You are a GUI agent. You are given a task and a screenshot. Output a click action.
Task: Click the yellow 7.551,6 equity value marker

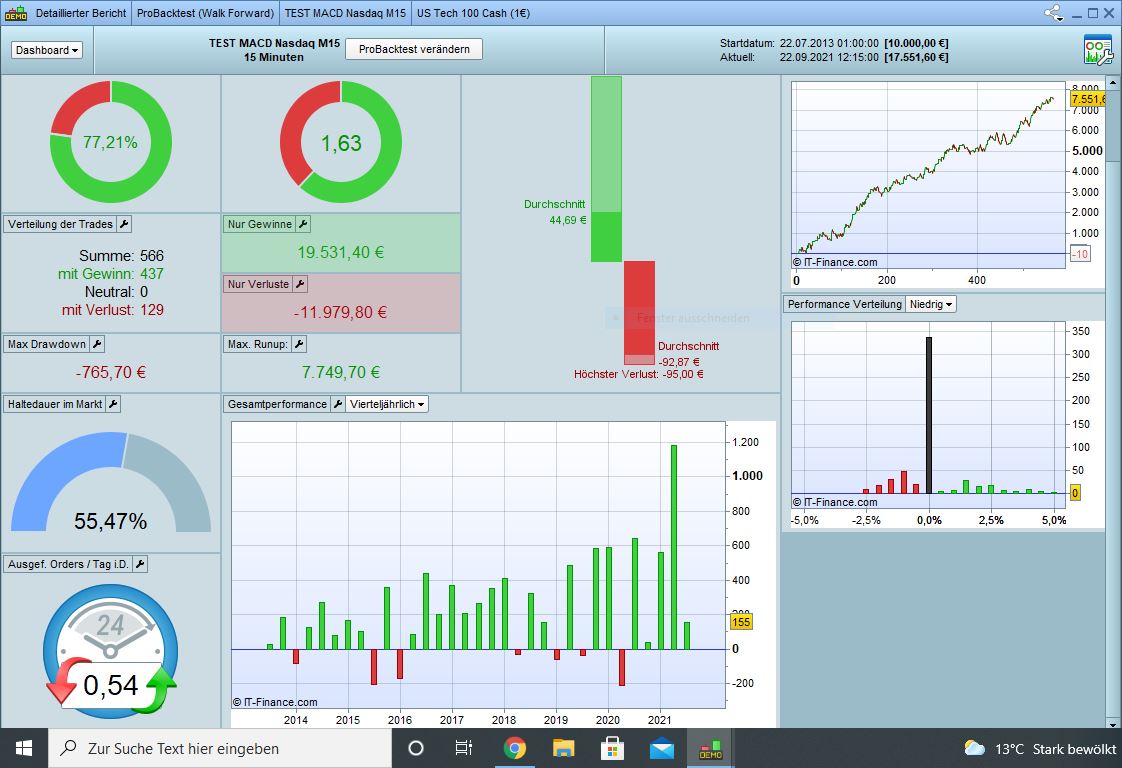pos(1088,99)
